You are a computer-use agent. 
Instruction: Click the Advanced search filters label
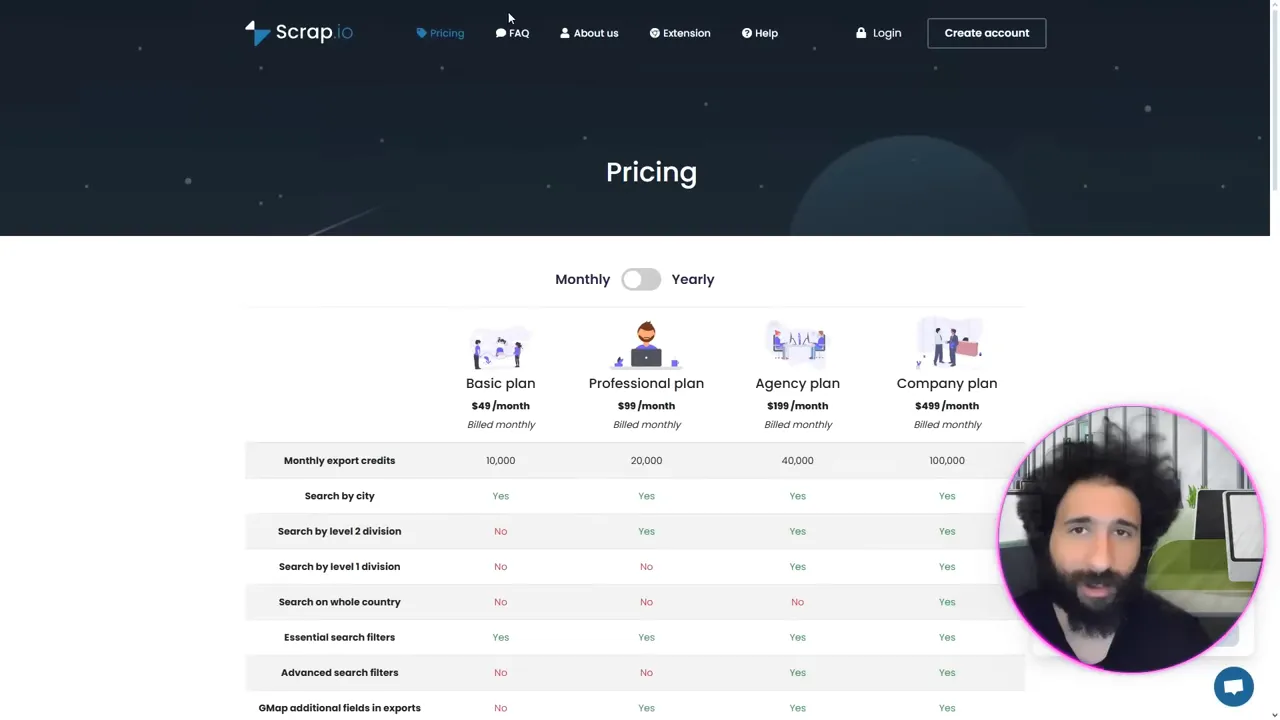(339, 673)
